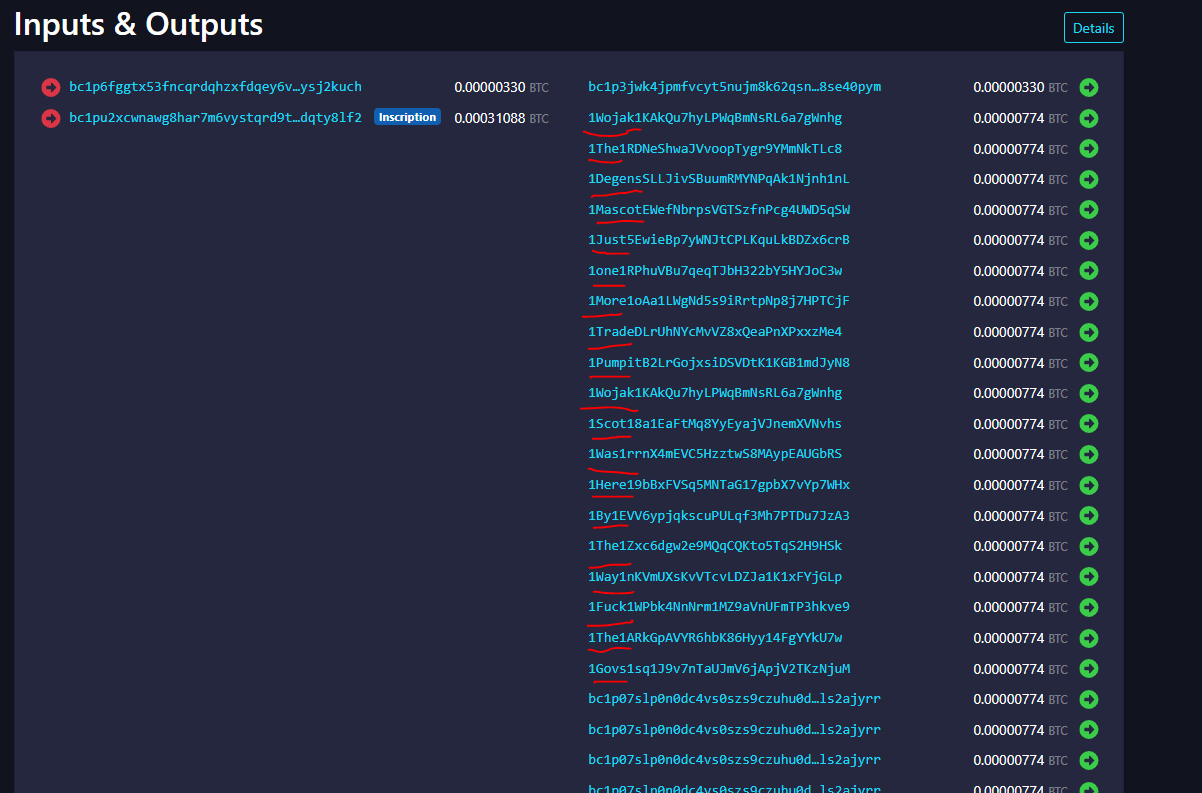Image resolution: width=1202 pixels, height=793 pixels.
Task: Click the Inscription badge on second input
Action: [407, 118]
